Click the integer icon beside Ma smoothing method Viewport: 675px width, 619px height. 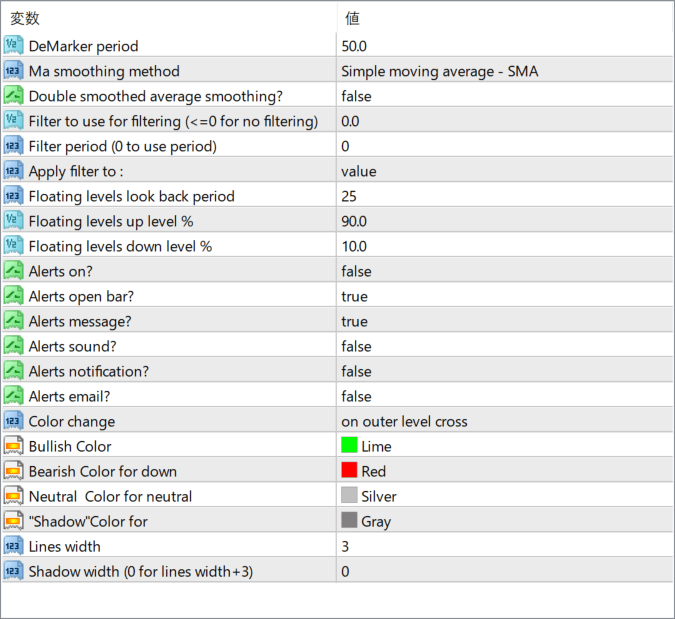click(x=13, y=71)
